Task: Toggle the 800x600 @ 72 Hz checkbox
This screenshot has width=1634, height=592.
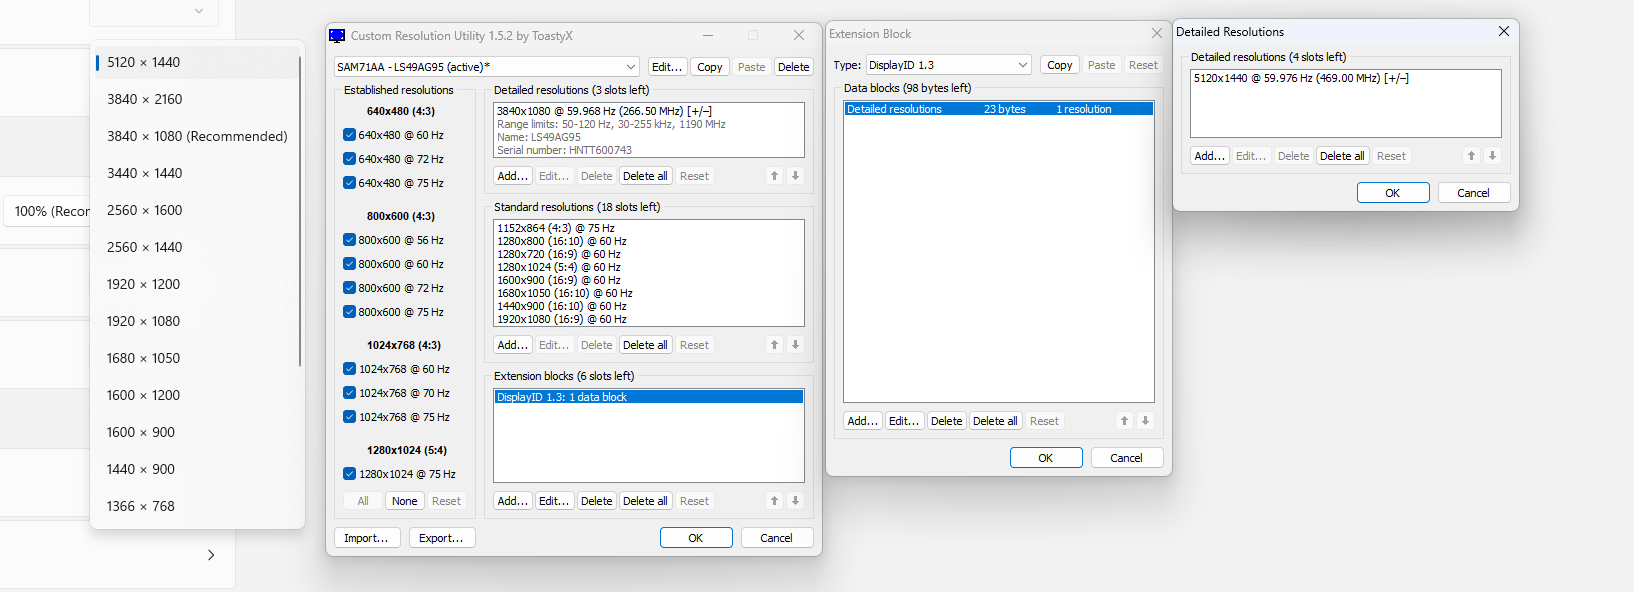Action: point(350,288)
